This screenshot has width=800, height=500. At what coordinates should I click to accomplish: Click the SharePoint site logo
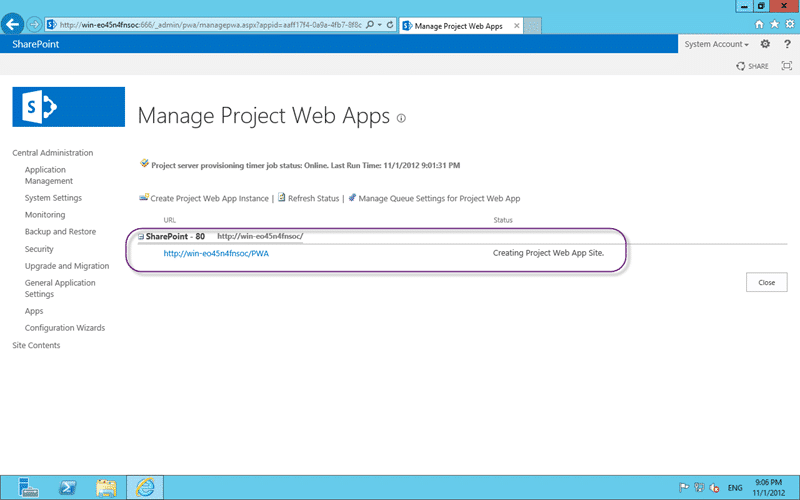pos(68,107)
